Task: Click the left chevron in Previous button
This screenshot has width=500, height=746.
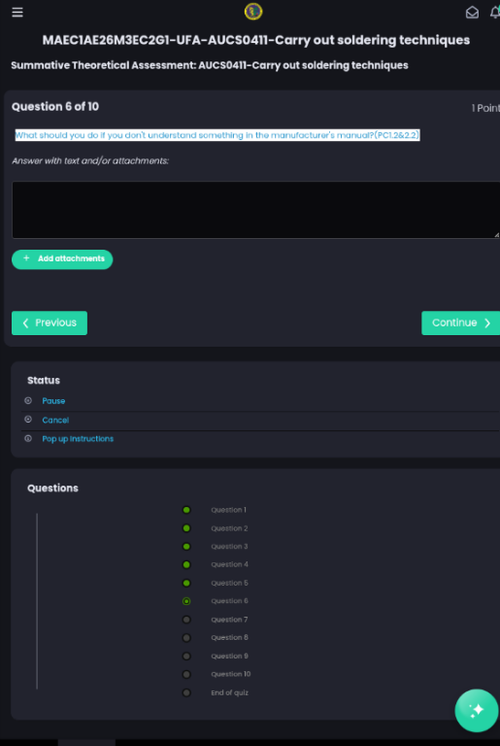Action: 26,323
